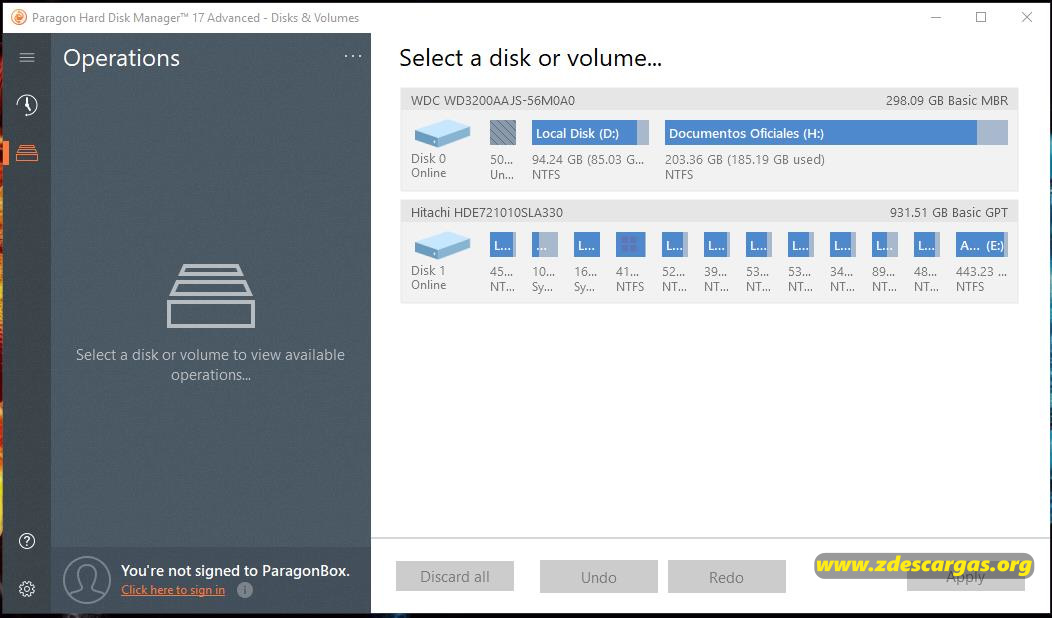Viewport: 1052px width, 618px height.
Task: Close the Paragon Hard Disk Manager window
Action: pyautogui.click(x=1027, y=17)
